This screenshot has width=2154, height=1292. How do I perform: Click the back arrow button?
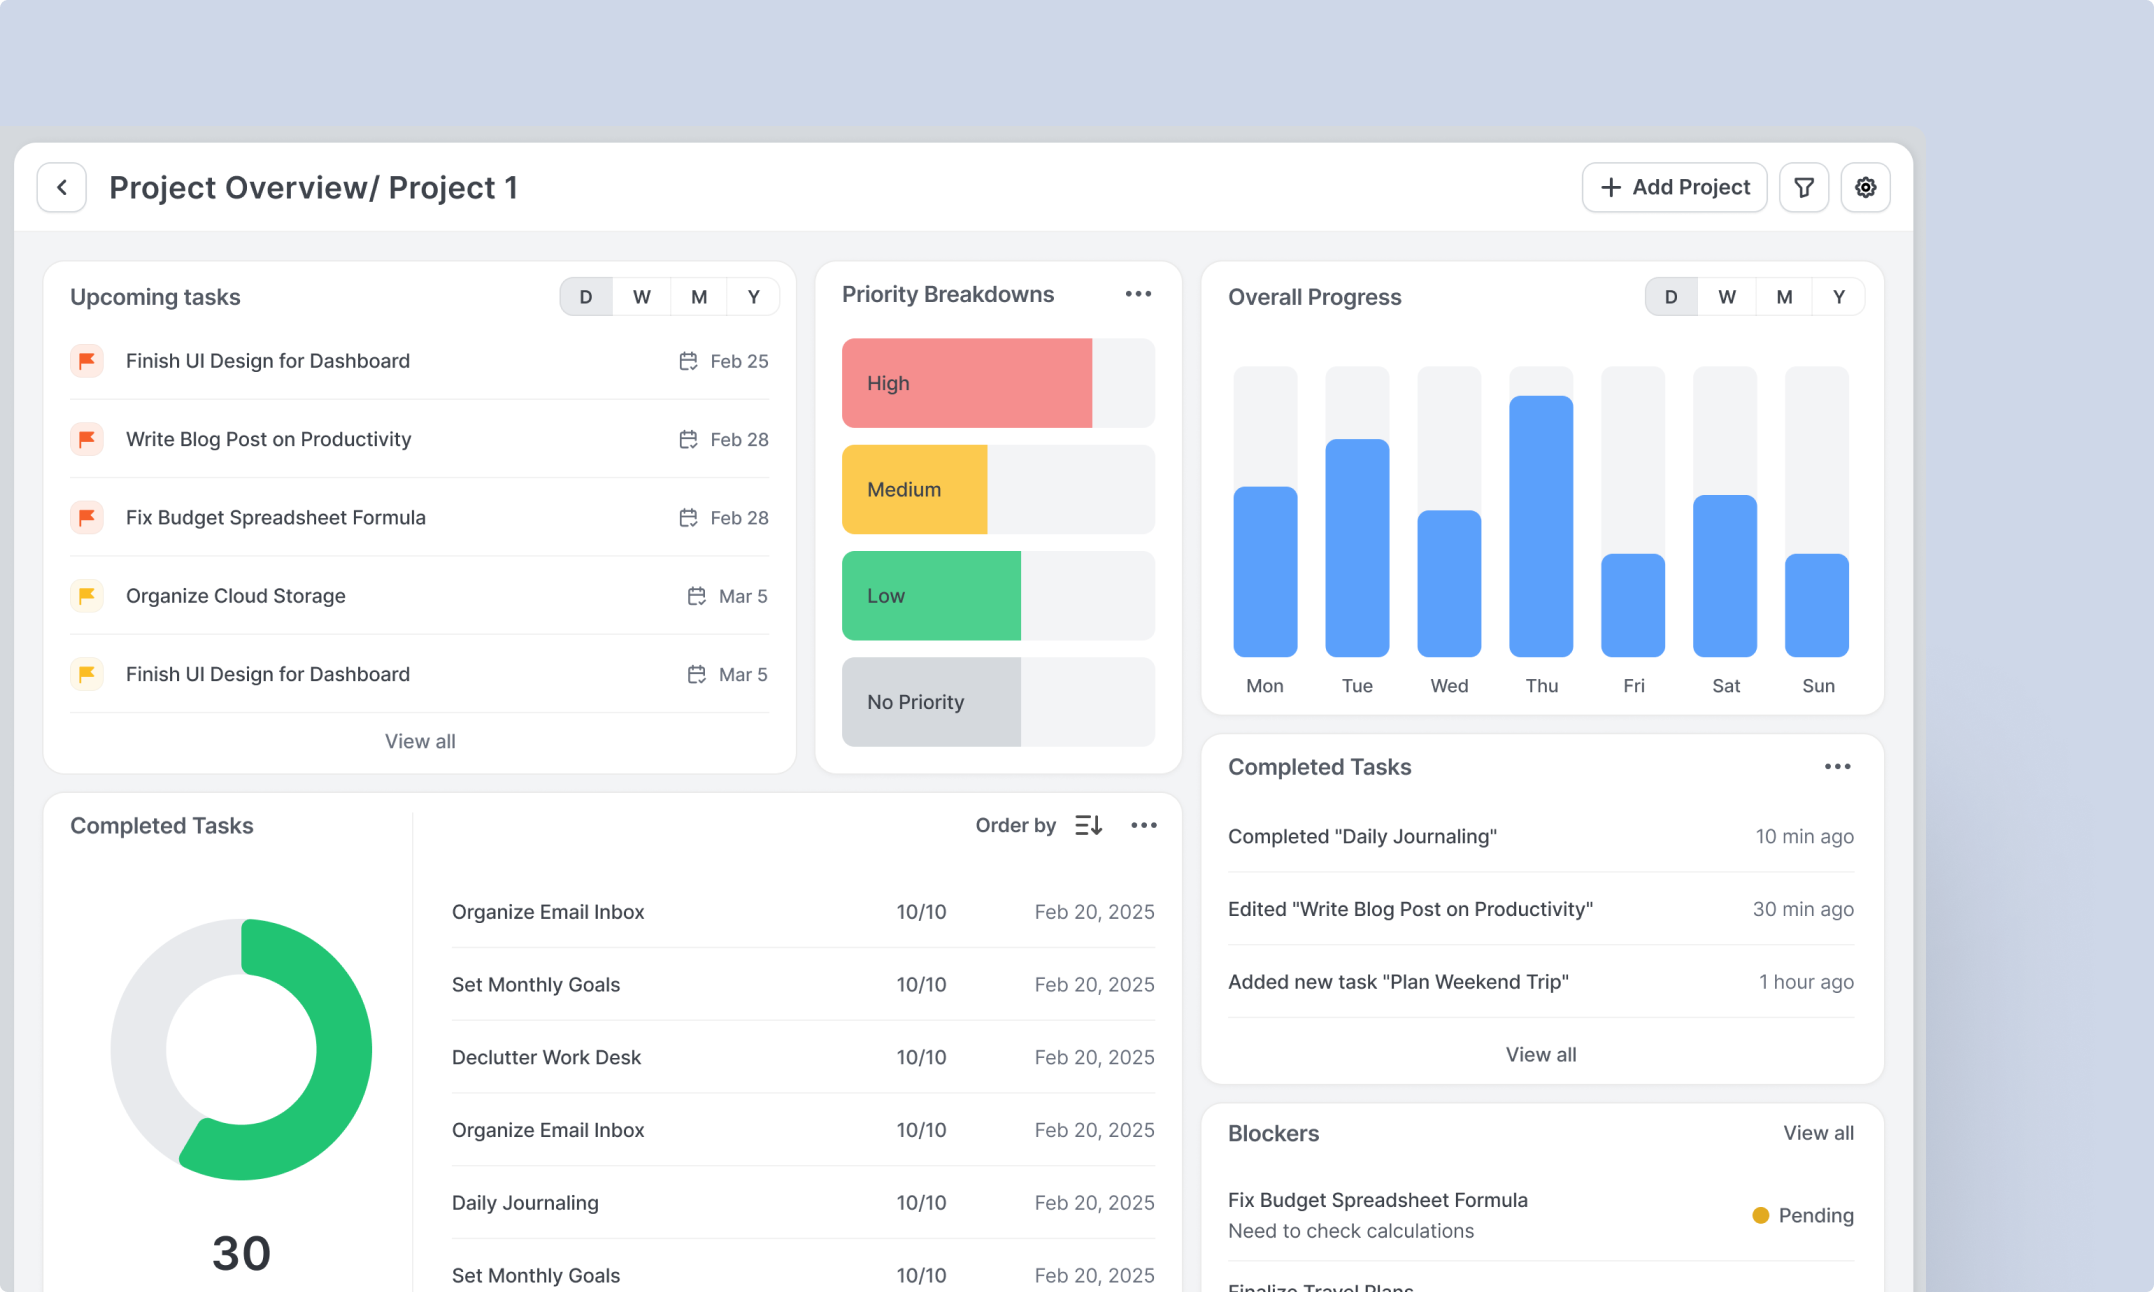[x=62, y=188]
